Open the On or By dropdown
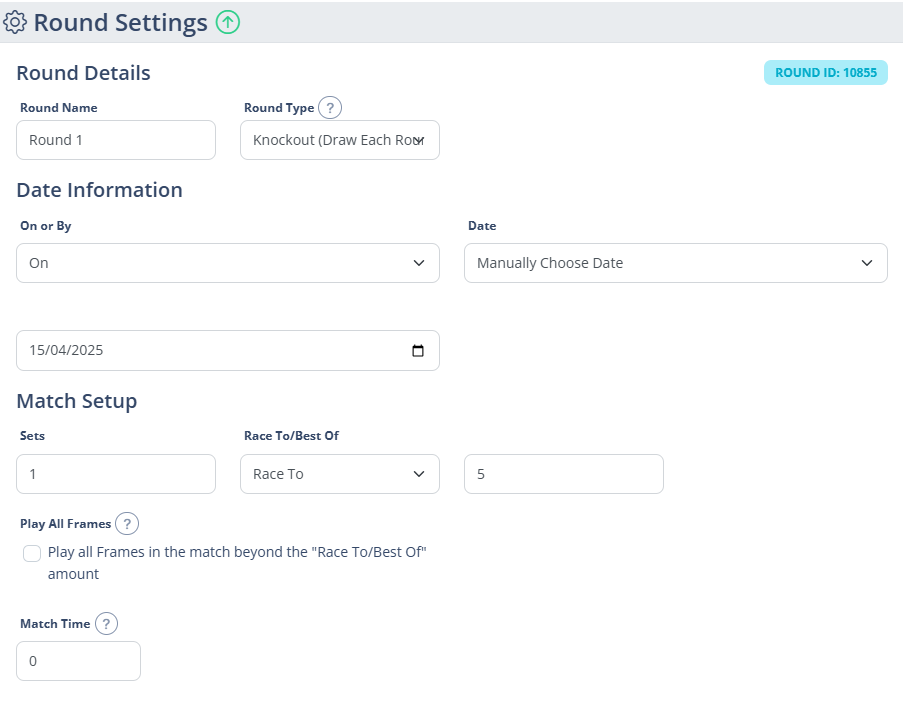903x716 pixels. [x=228, y=263]
